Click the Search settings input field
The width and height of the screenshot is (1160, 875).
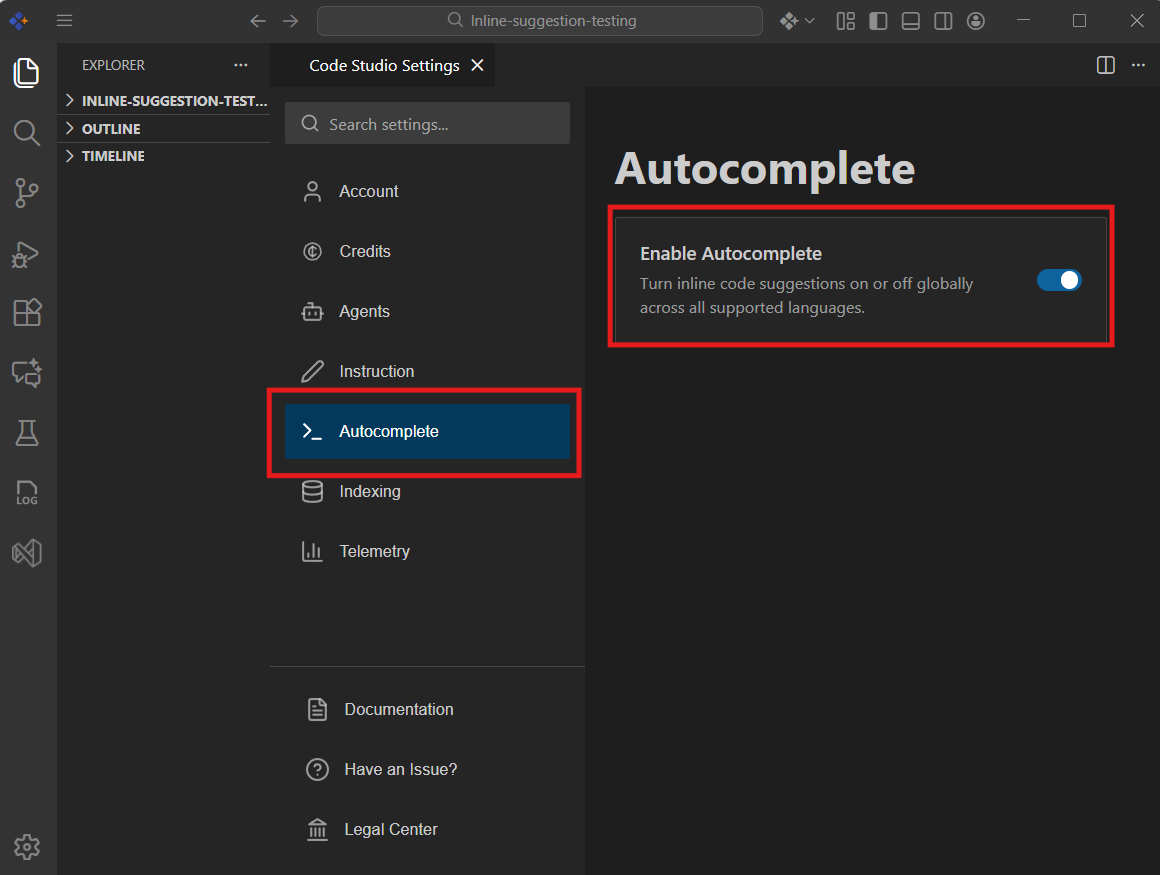click(427, 123)
